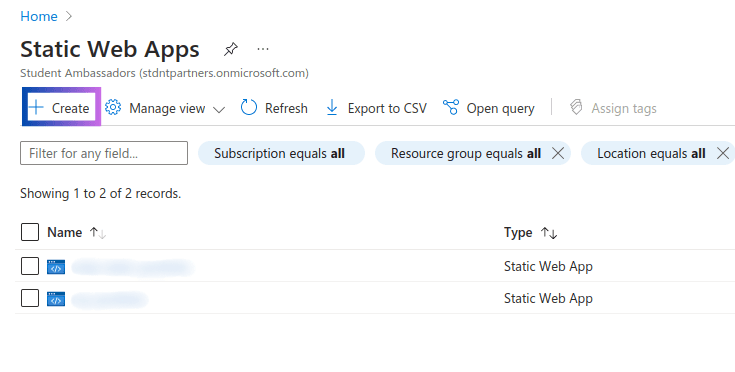Pin Static Web Apps with the pin icon
The width and height of the screenshot is (735, 372).
click(x=231, y=49)
